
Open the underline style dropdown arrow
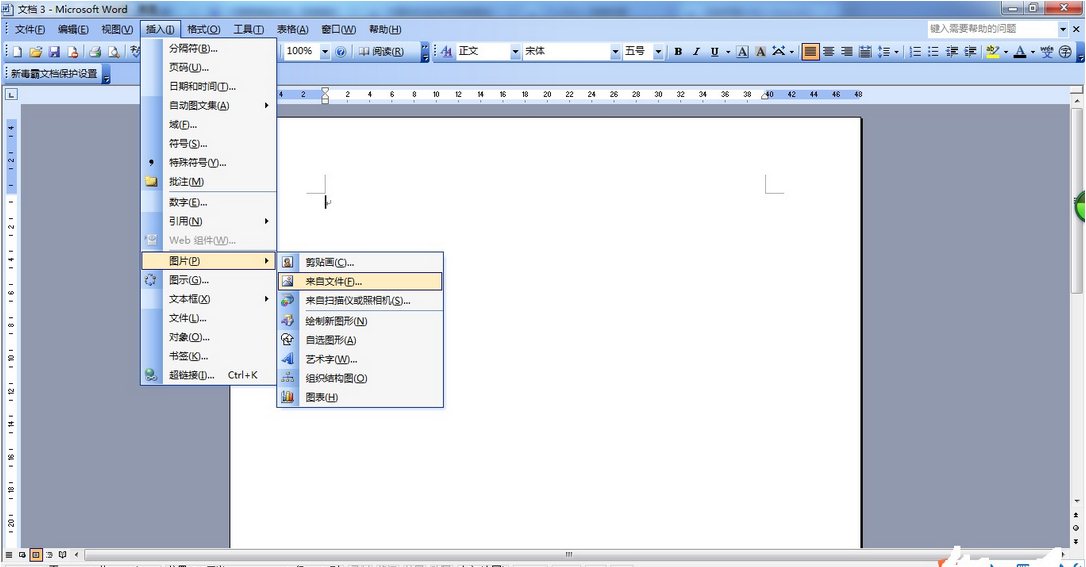[x=728, y=52]
